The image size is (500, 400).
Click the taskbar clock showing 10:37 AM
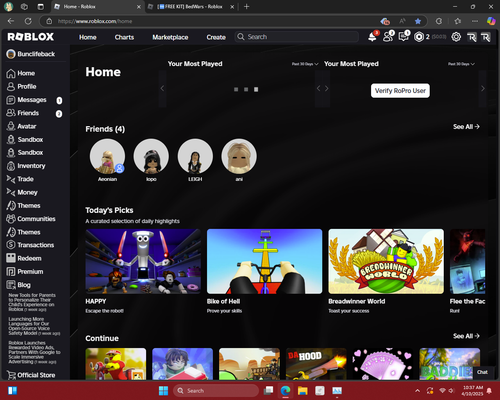pyautogui.click(x=472, y=390)
